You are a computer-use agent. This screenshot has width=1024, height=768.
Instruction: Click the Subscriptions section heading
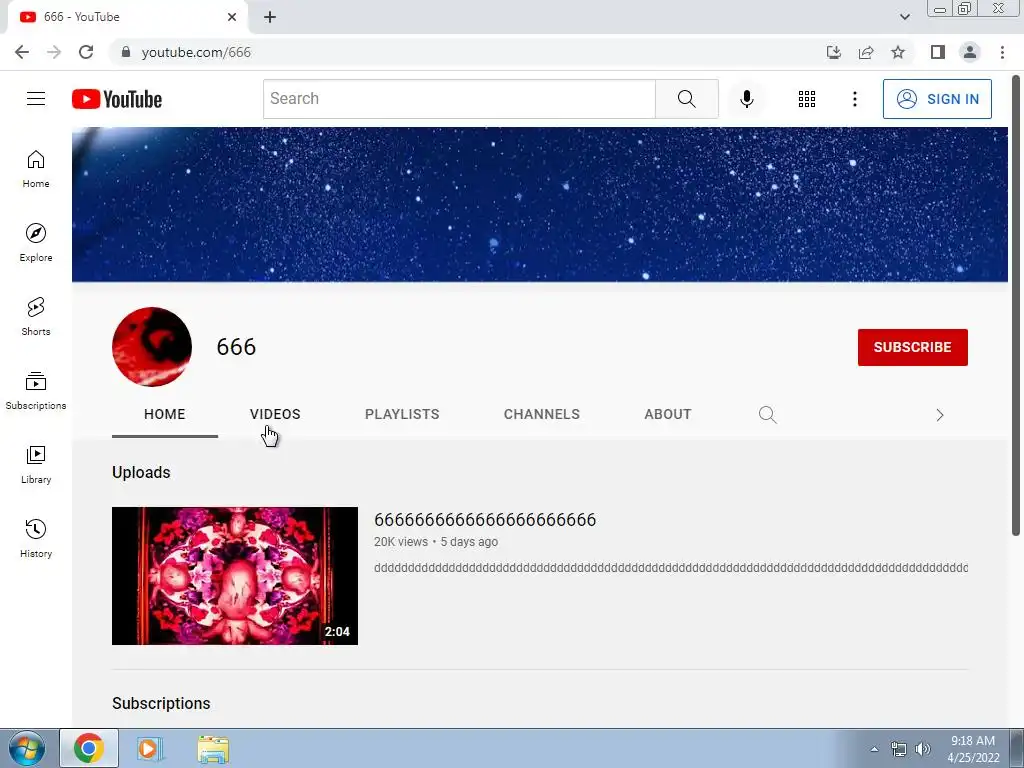coord(161,703)
